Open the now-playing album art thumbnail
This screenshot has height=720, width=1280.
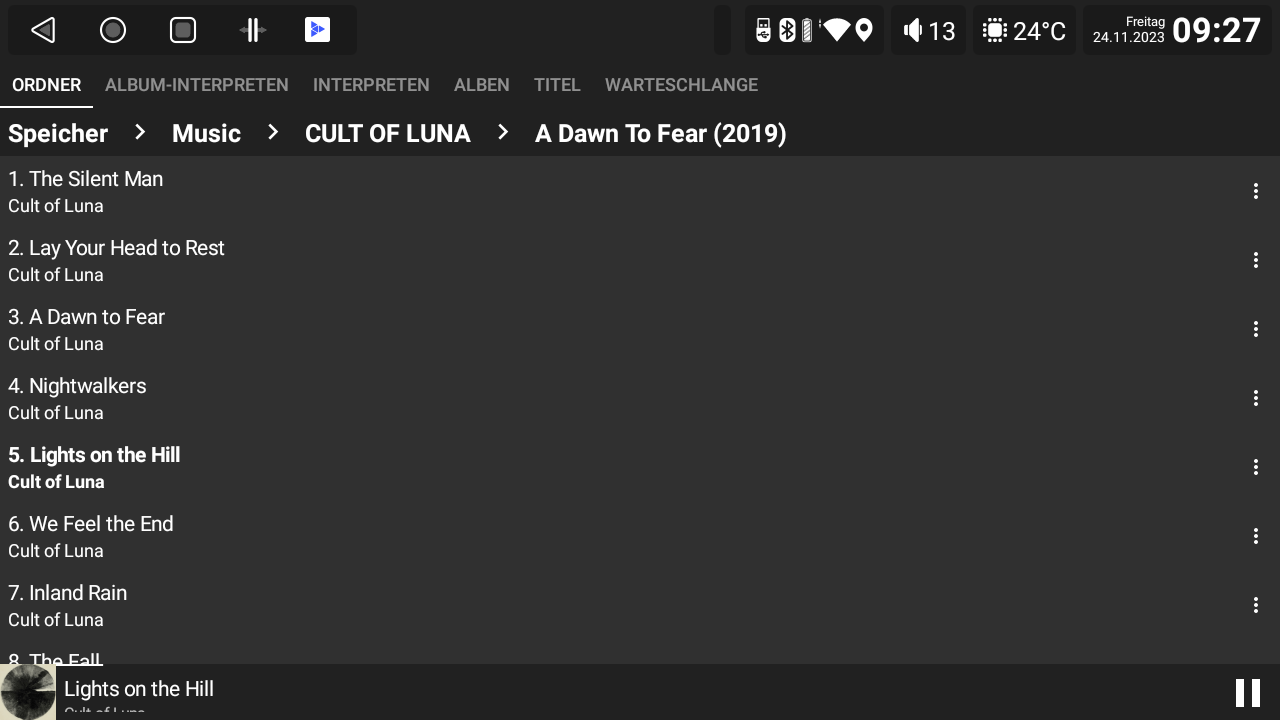28,692
